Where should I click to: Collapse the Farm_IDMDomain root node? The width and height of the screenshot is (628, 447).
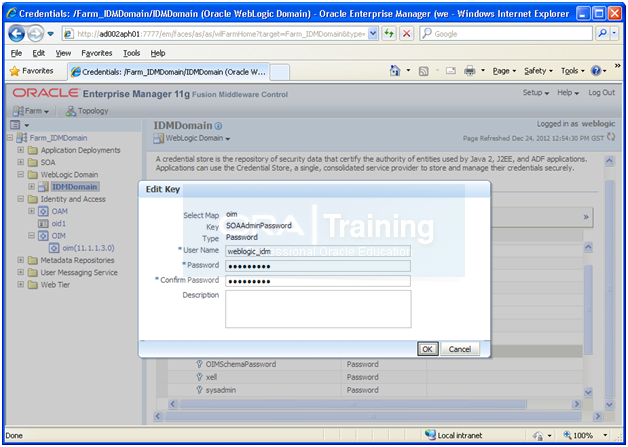point(10,138)
